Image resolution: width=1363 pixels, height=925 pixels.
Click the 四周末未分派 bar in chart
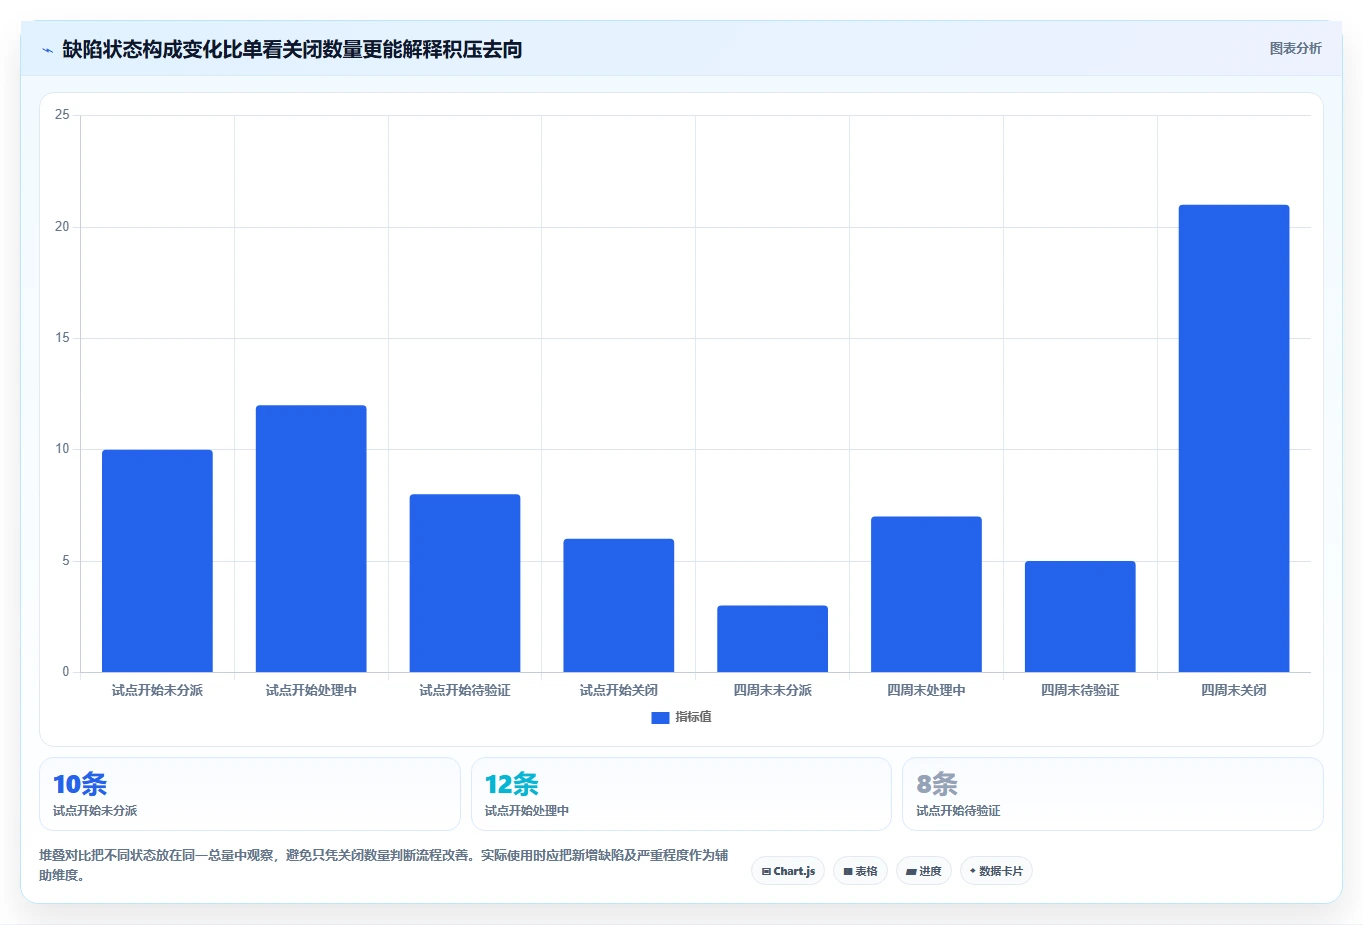coord(772,639)
